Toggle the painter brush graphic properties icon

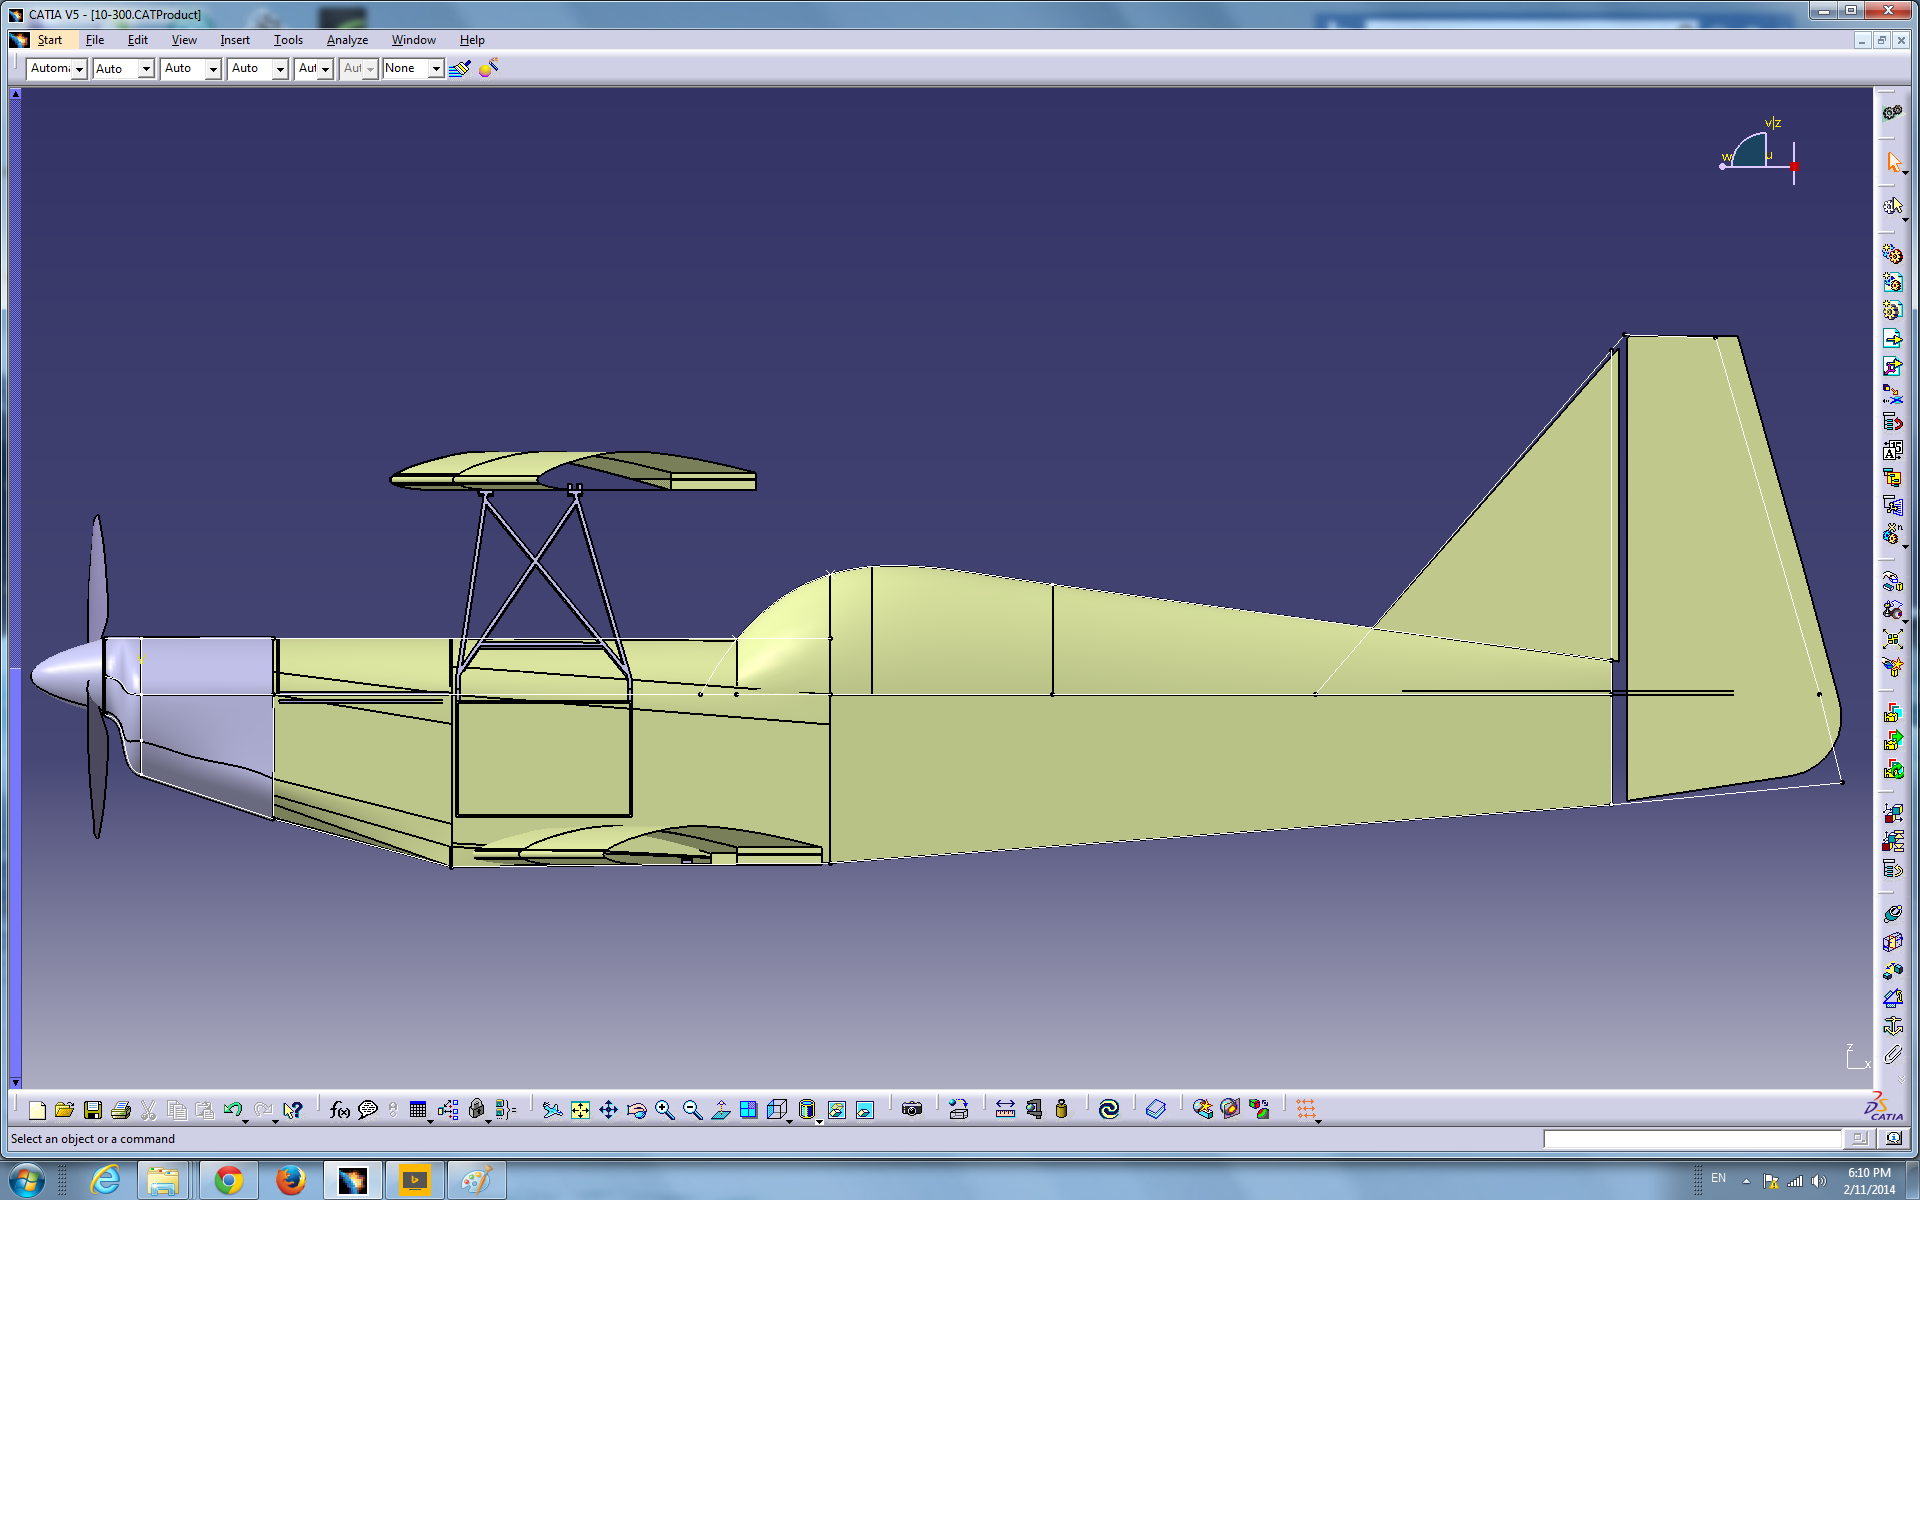460,68
